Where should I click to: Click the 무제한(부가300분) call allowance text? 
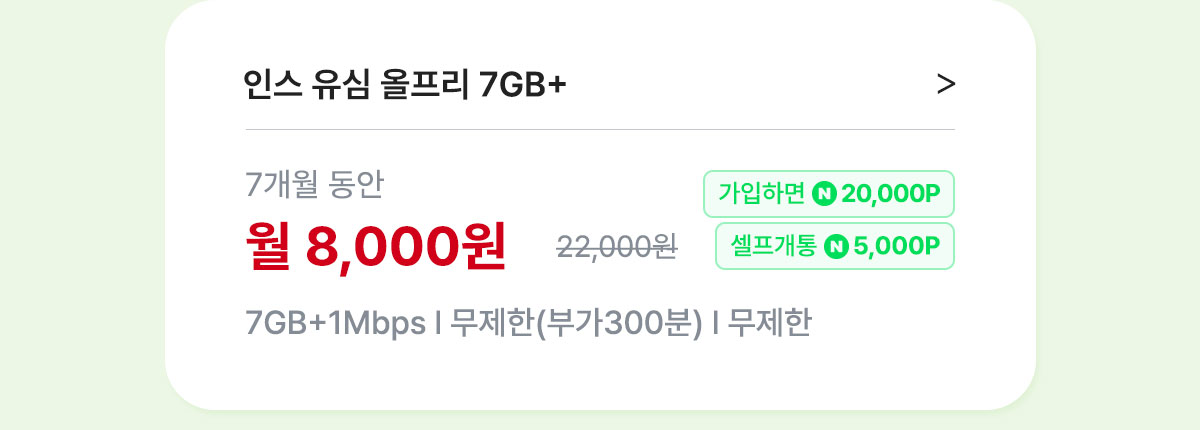tap(577, 325)
